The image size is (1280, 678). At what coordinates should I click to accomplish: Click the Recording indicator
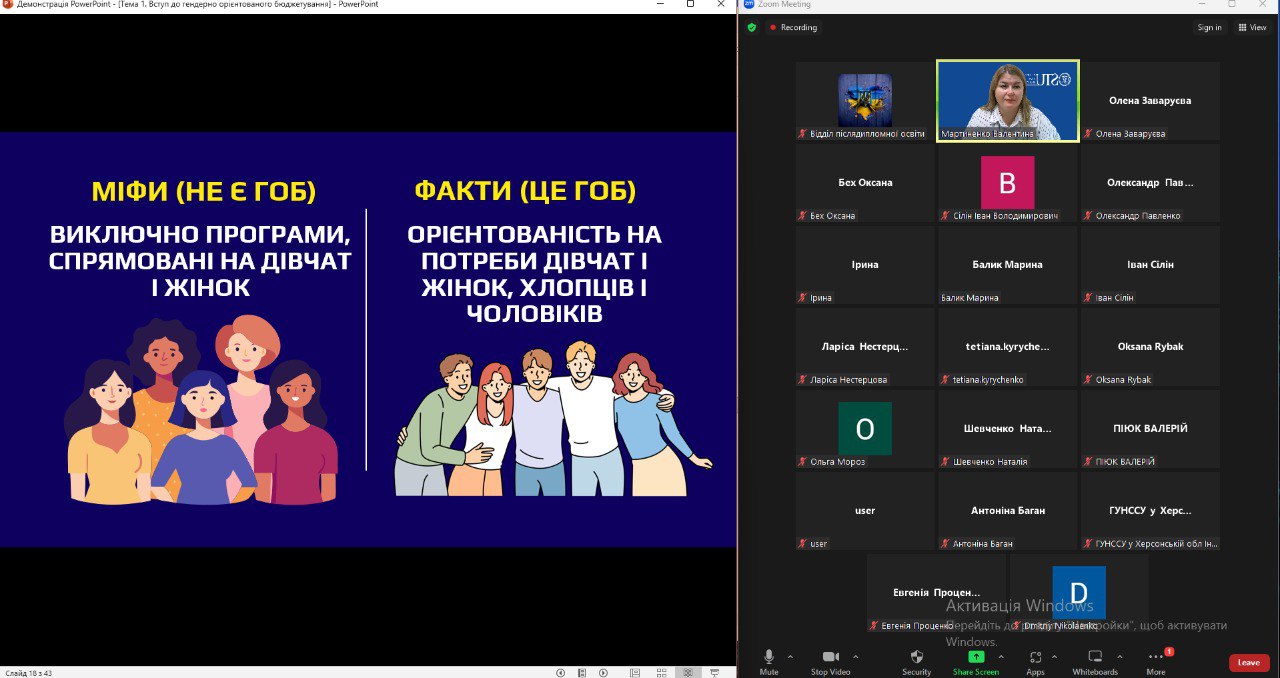pyautogui.click(x=793, y=27)
